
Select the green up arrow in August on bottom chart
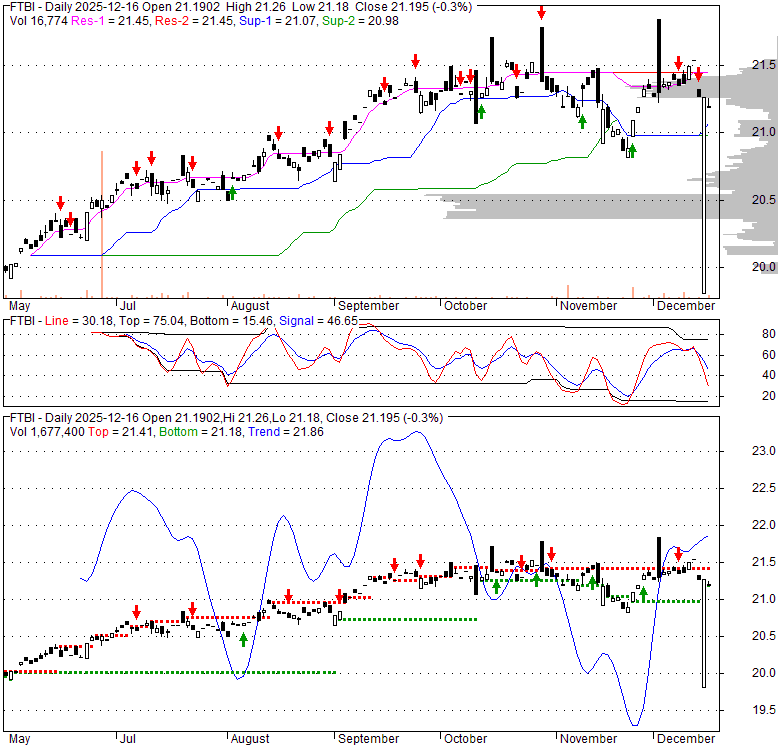pyautogui.click(x=243, y=639)
